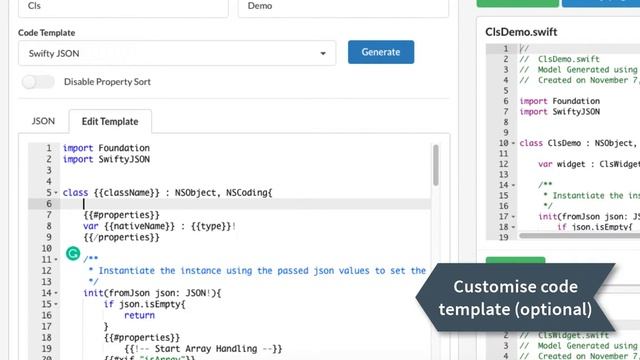Collapse ClsDemo.swift comment fold at line 14
Screen dimensions: 640x360
(513, 185)
